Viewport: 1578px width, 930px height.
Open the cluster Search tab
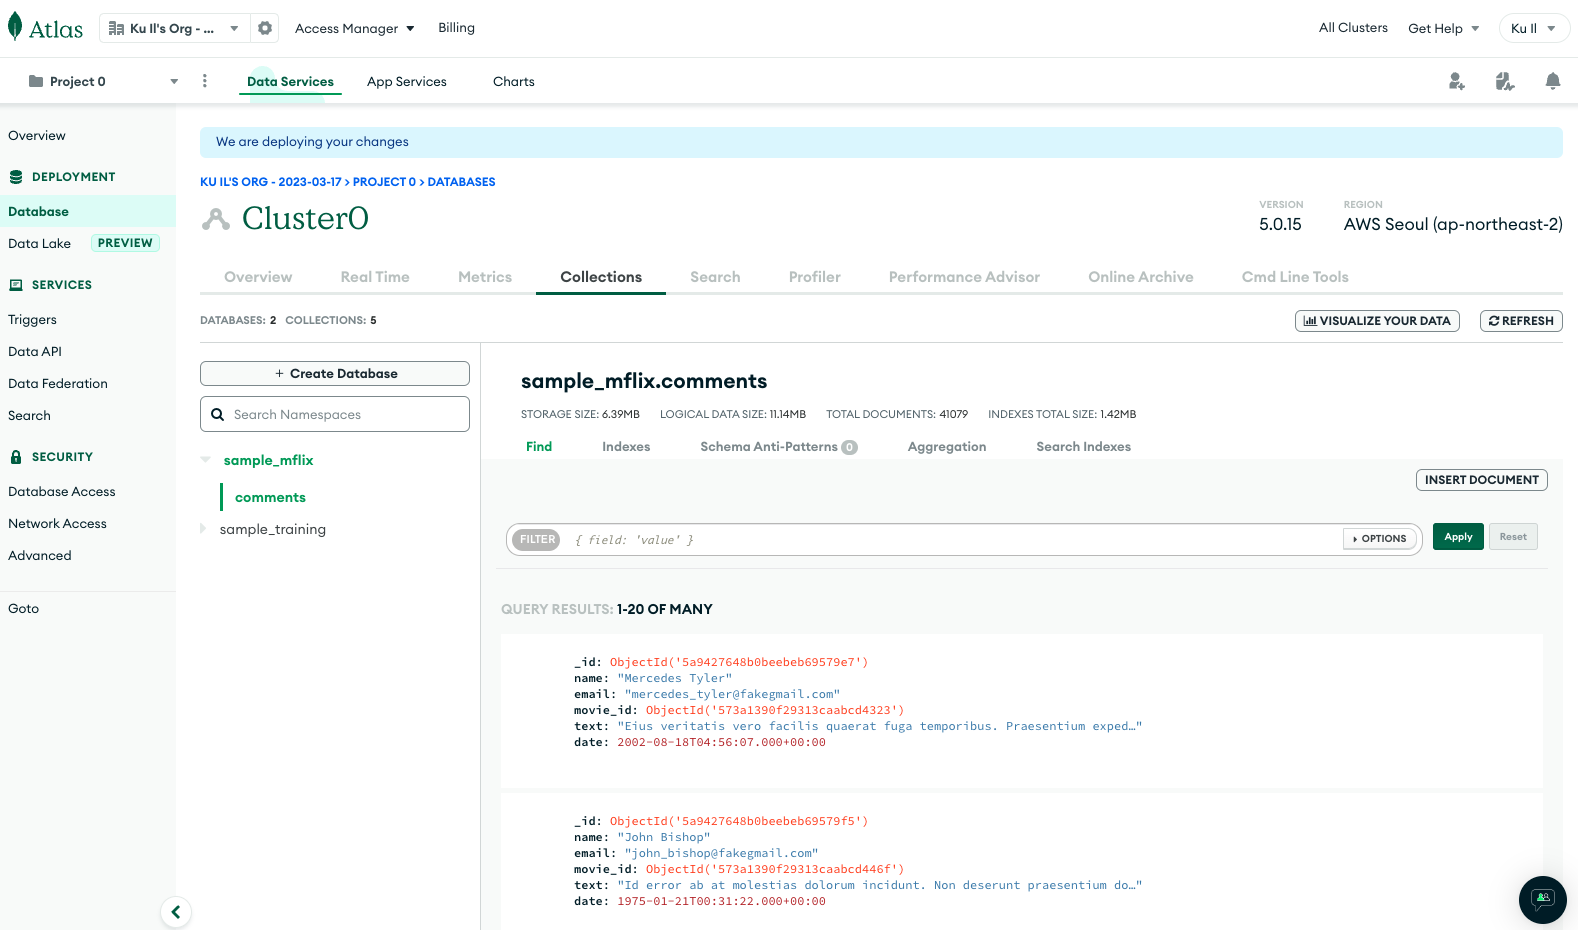tap(715, 277)
